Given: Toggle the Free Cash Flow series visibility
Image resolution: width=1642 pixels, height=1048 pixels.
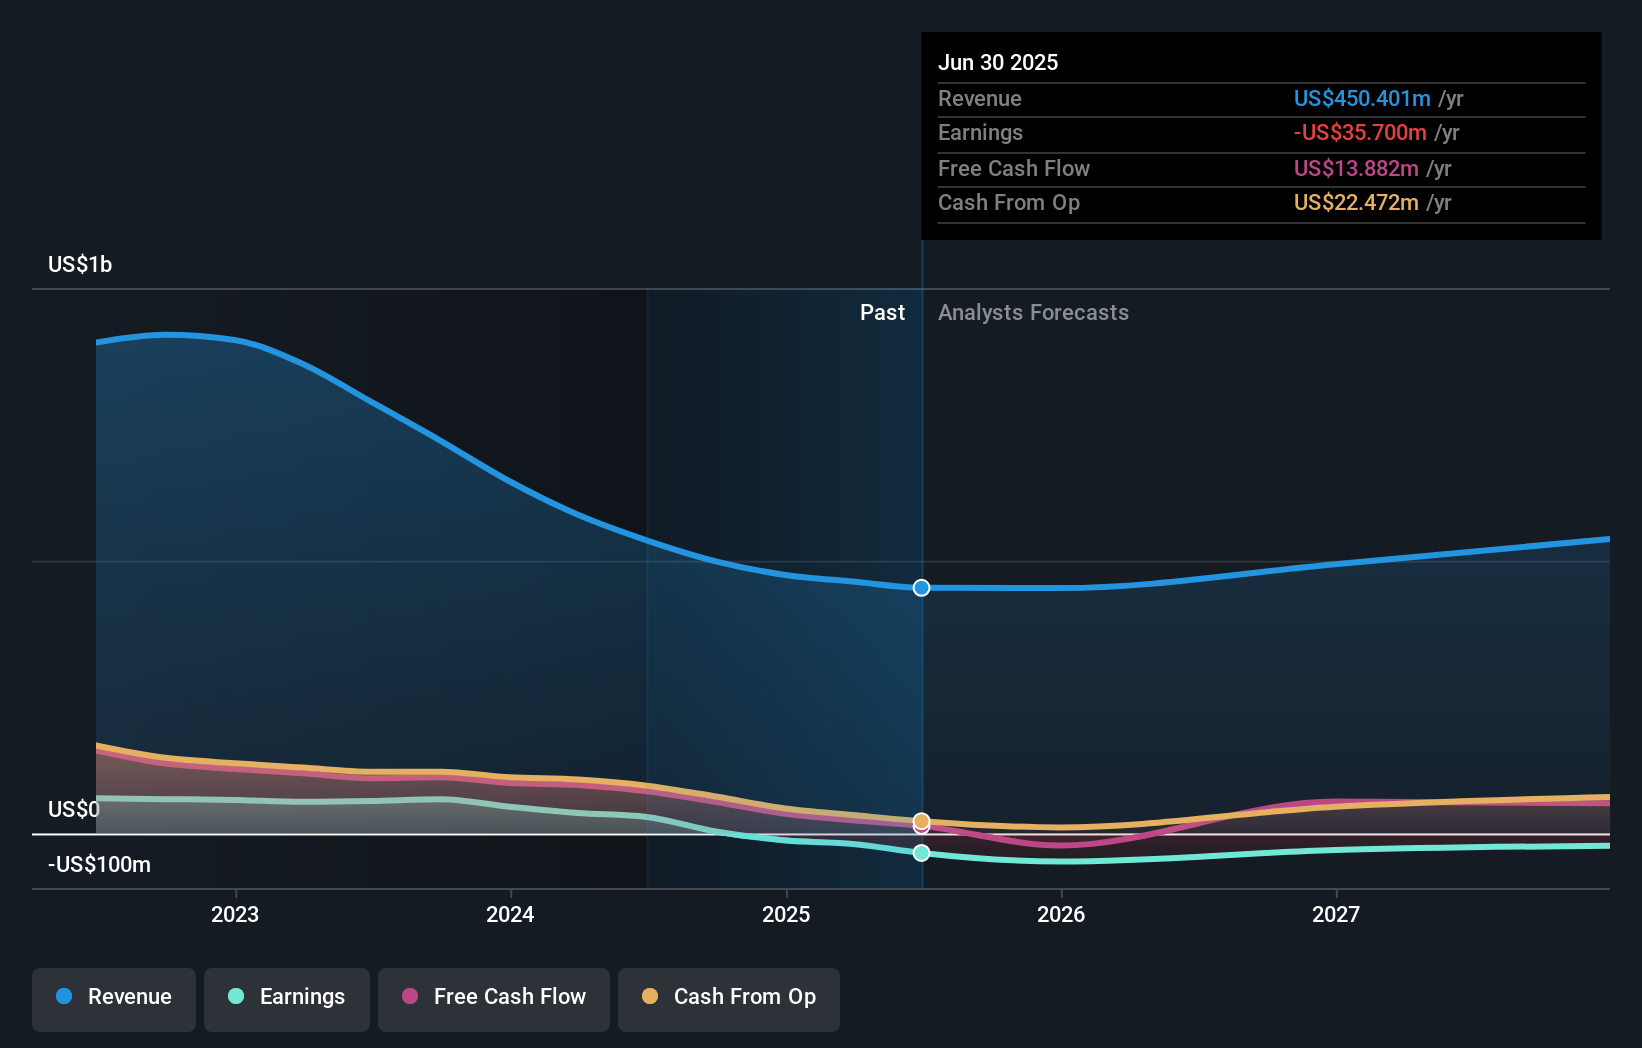Looking at the screenshot, I should tap(494, 997).
